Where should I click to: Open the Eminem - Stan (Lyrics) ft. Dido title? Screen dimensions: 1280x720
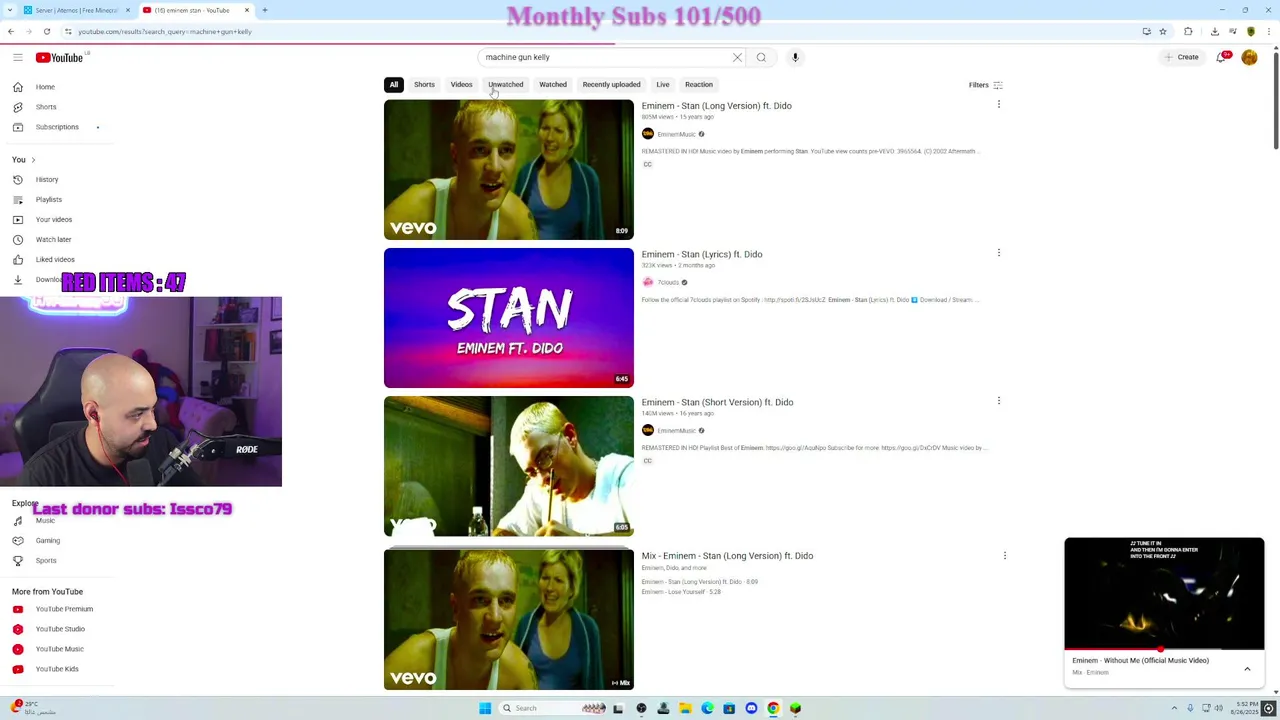(702, 254)
